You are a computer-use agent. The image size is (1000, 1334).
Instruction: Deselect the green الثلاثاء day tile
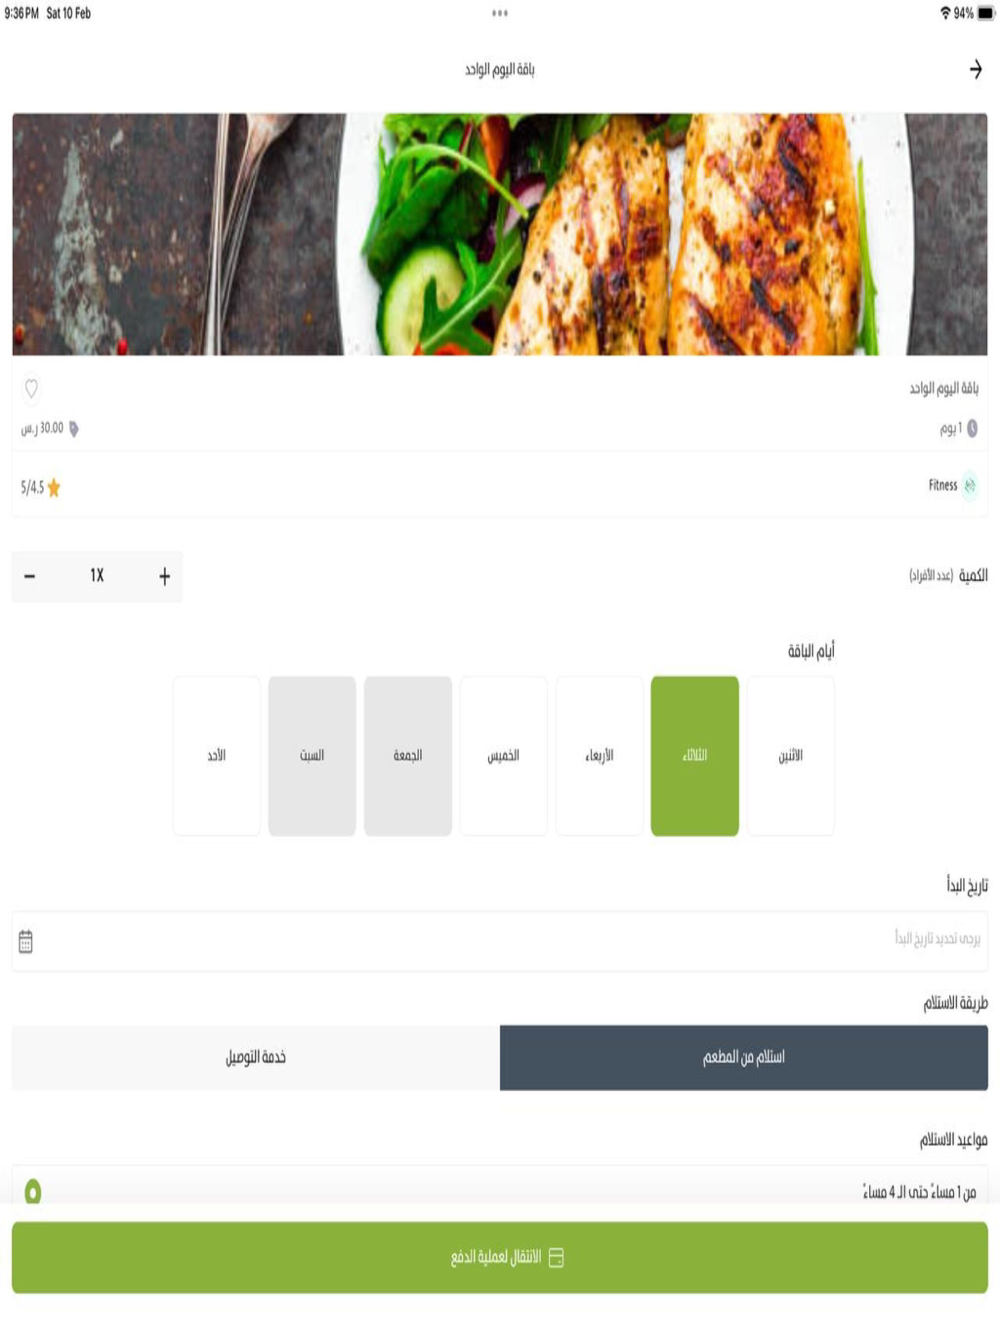coord(695,755)
